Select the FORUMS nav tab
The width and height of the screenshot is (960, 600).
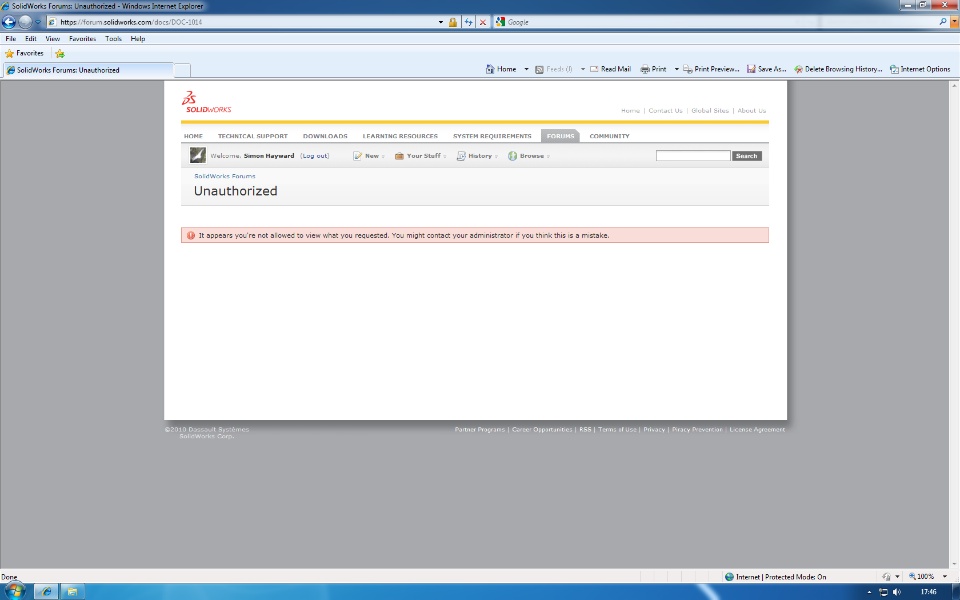pyautogui.click(x=560, y=136)
